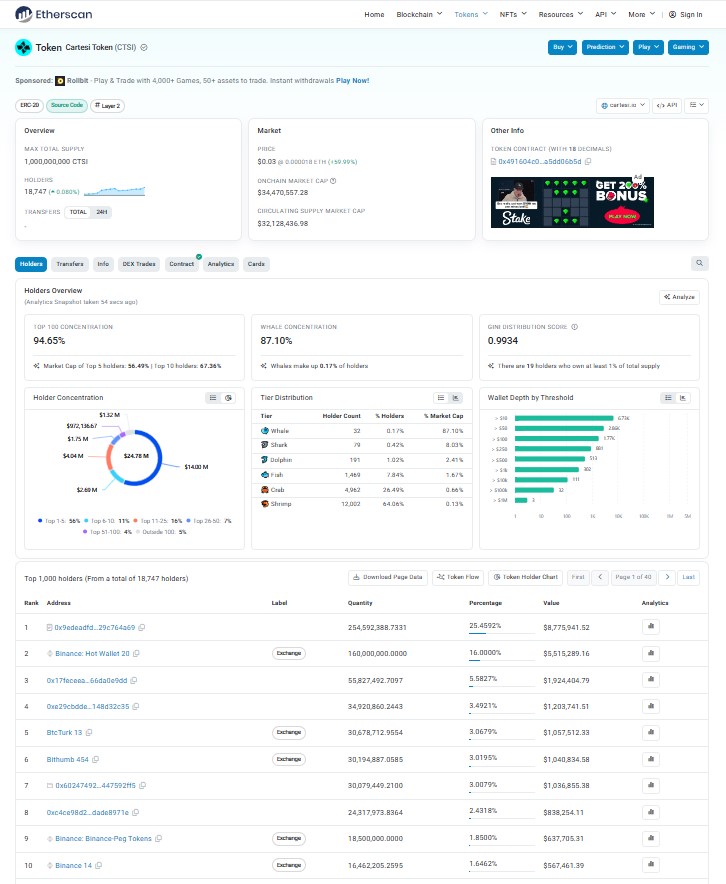Select TOTAL transfers toggle
726x884 pixels.
coord(78,213)
